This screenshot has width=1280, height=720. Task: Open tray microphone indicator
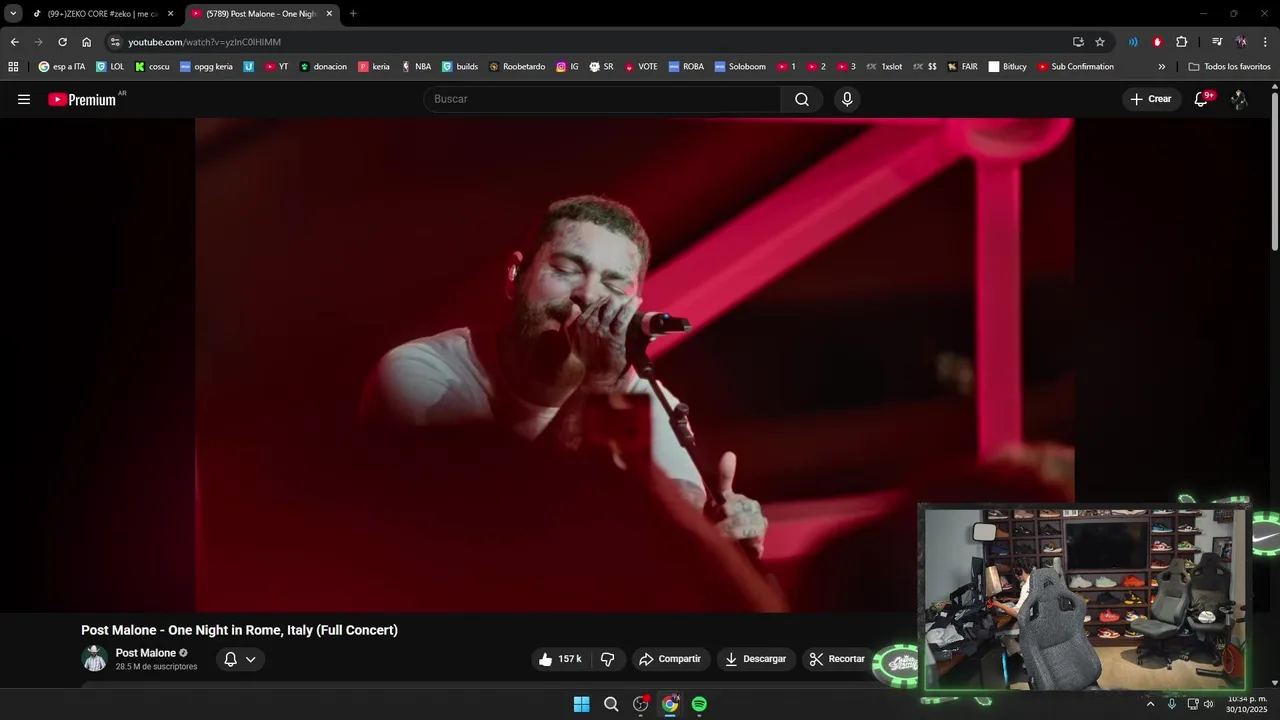1172,704
